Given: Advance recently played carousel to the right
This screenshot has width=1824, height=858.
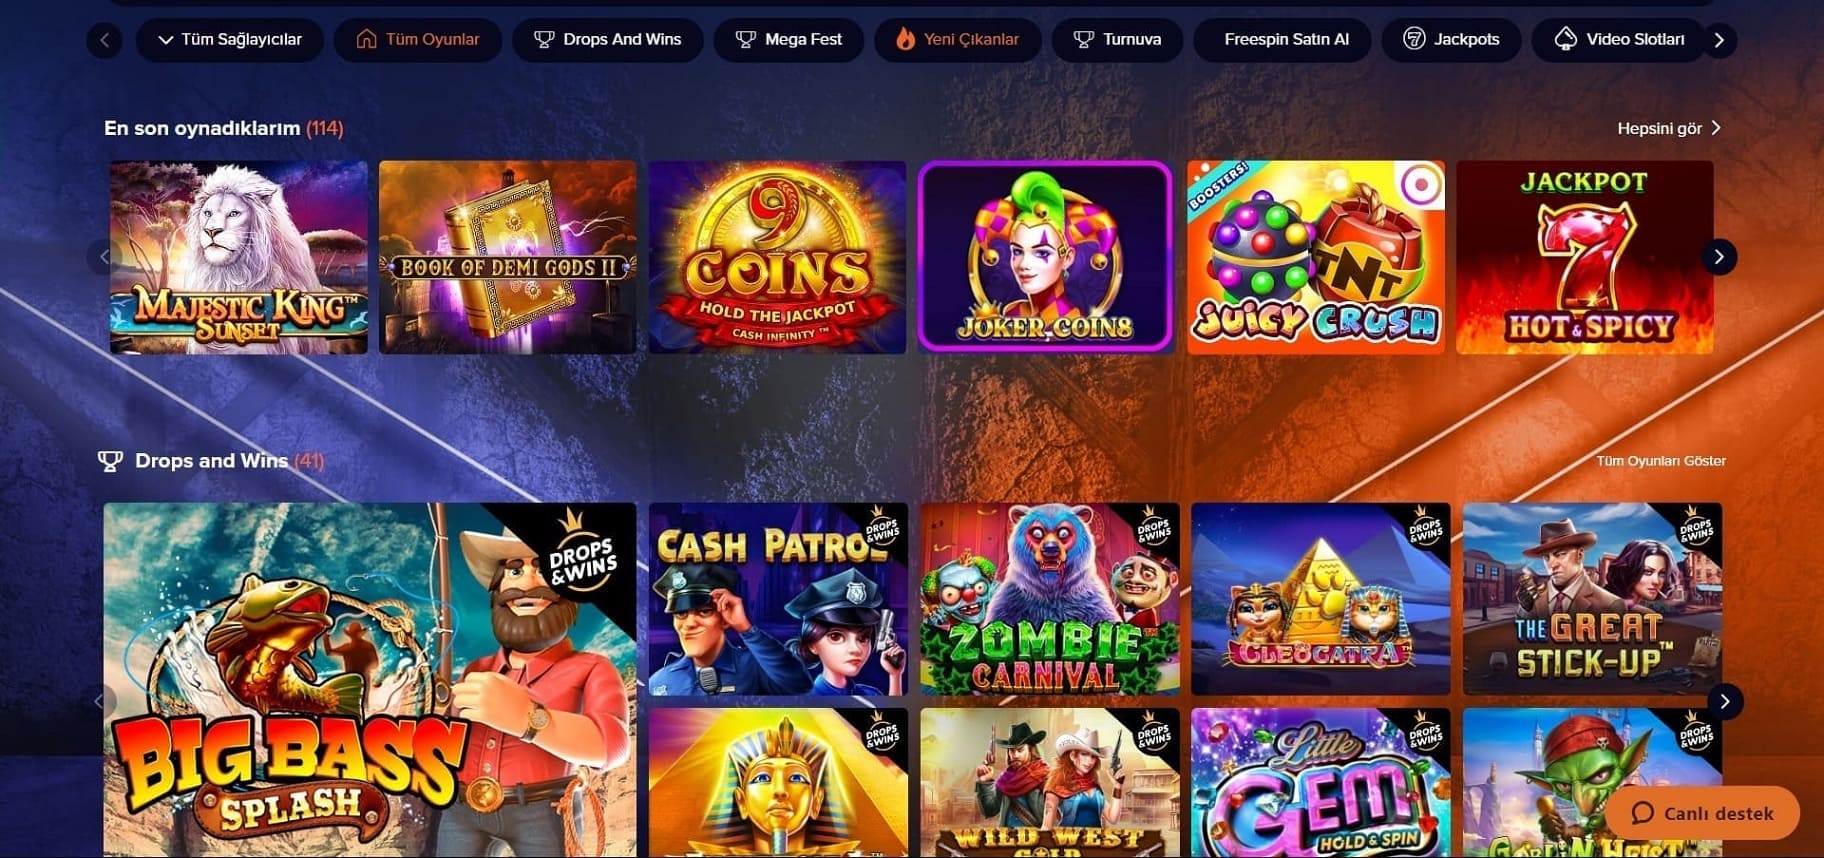Looking at the screenshot, I should [x=1719, y=257].
